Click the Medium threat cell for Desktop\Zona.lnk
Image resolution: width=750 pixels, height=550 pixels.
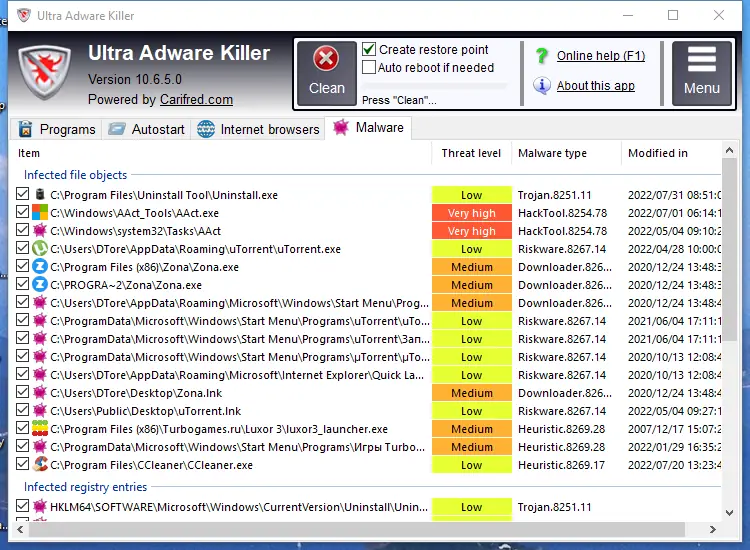click(472, 393)
